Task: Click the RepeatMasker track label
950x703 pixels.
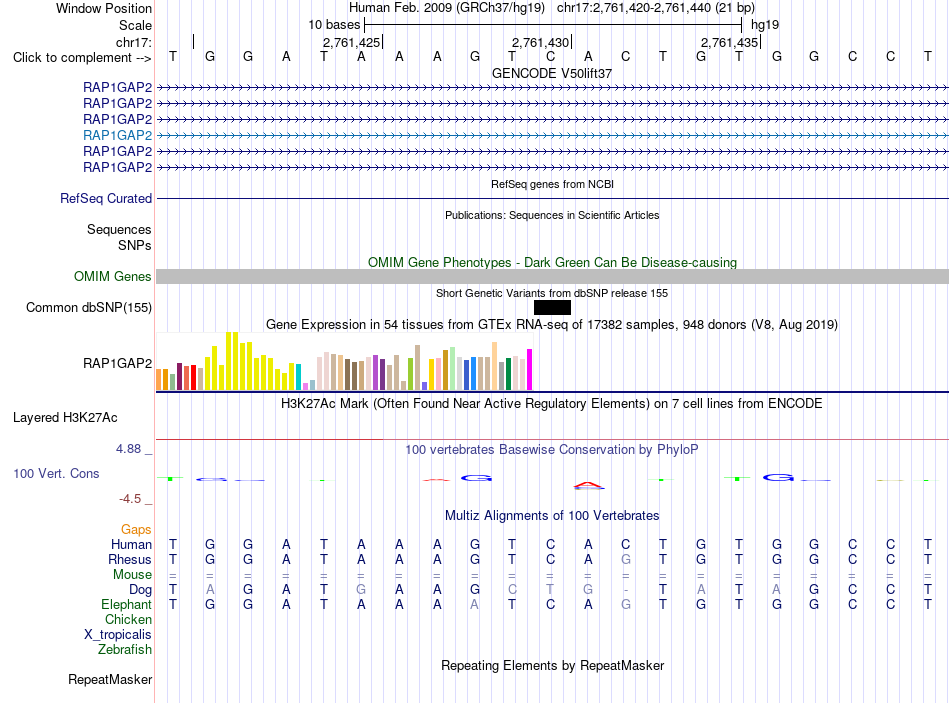Action: 110,679
